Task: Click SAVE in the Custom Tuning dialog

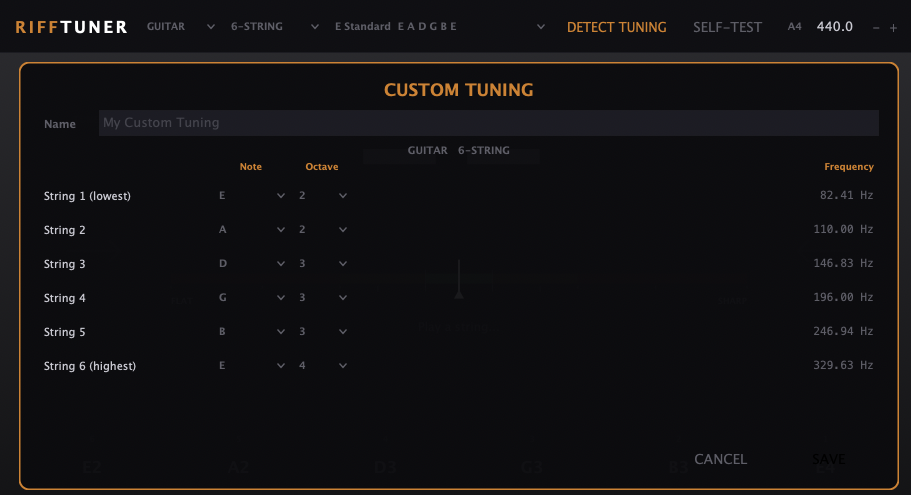Action: point(828,459)
